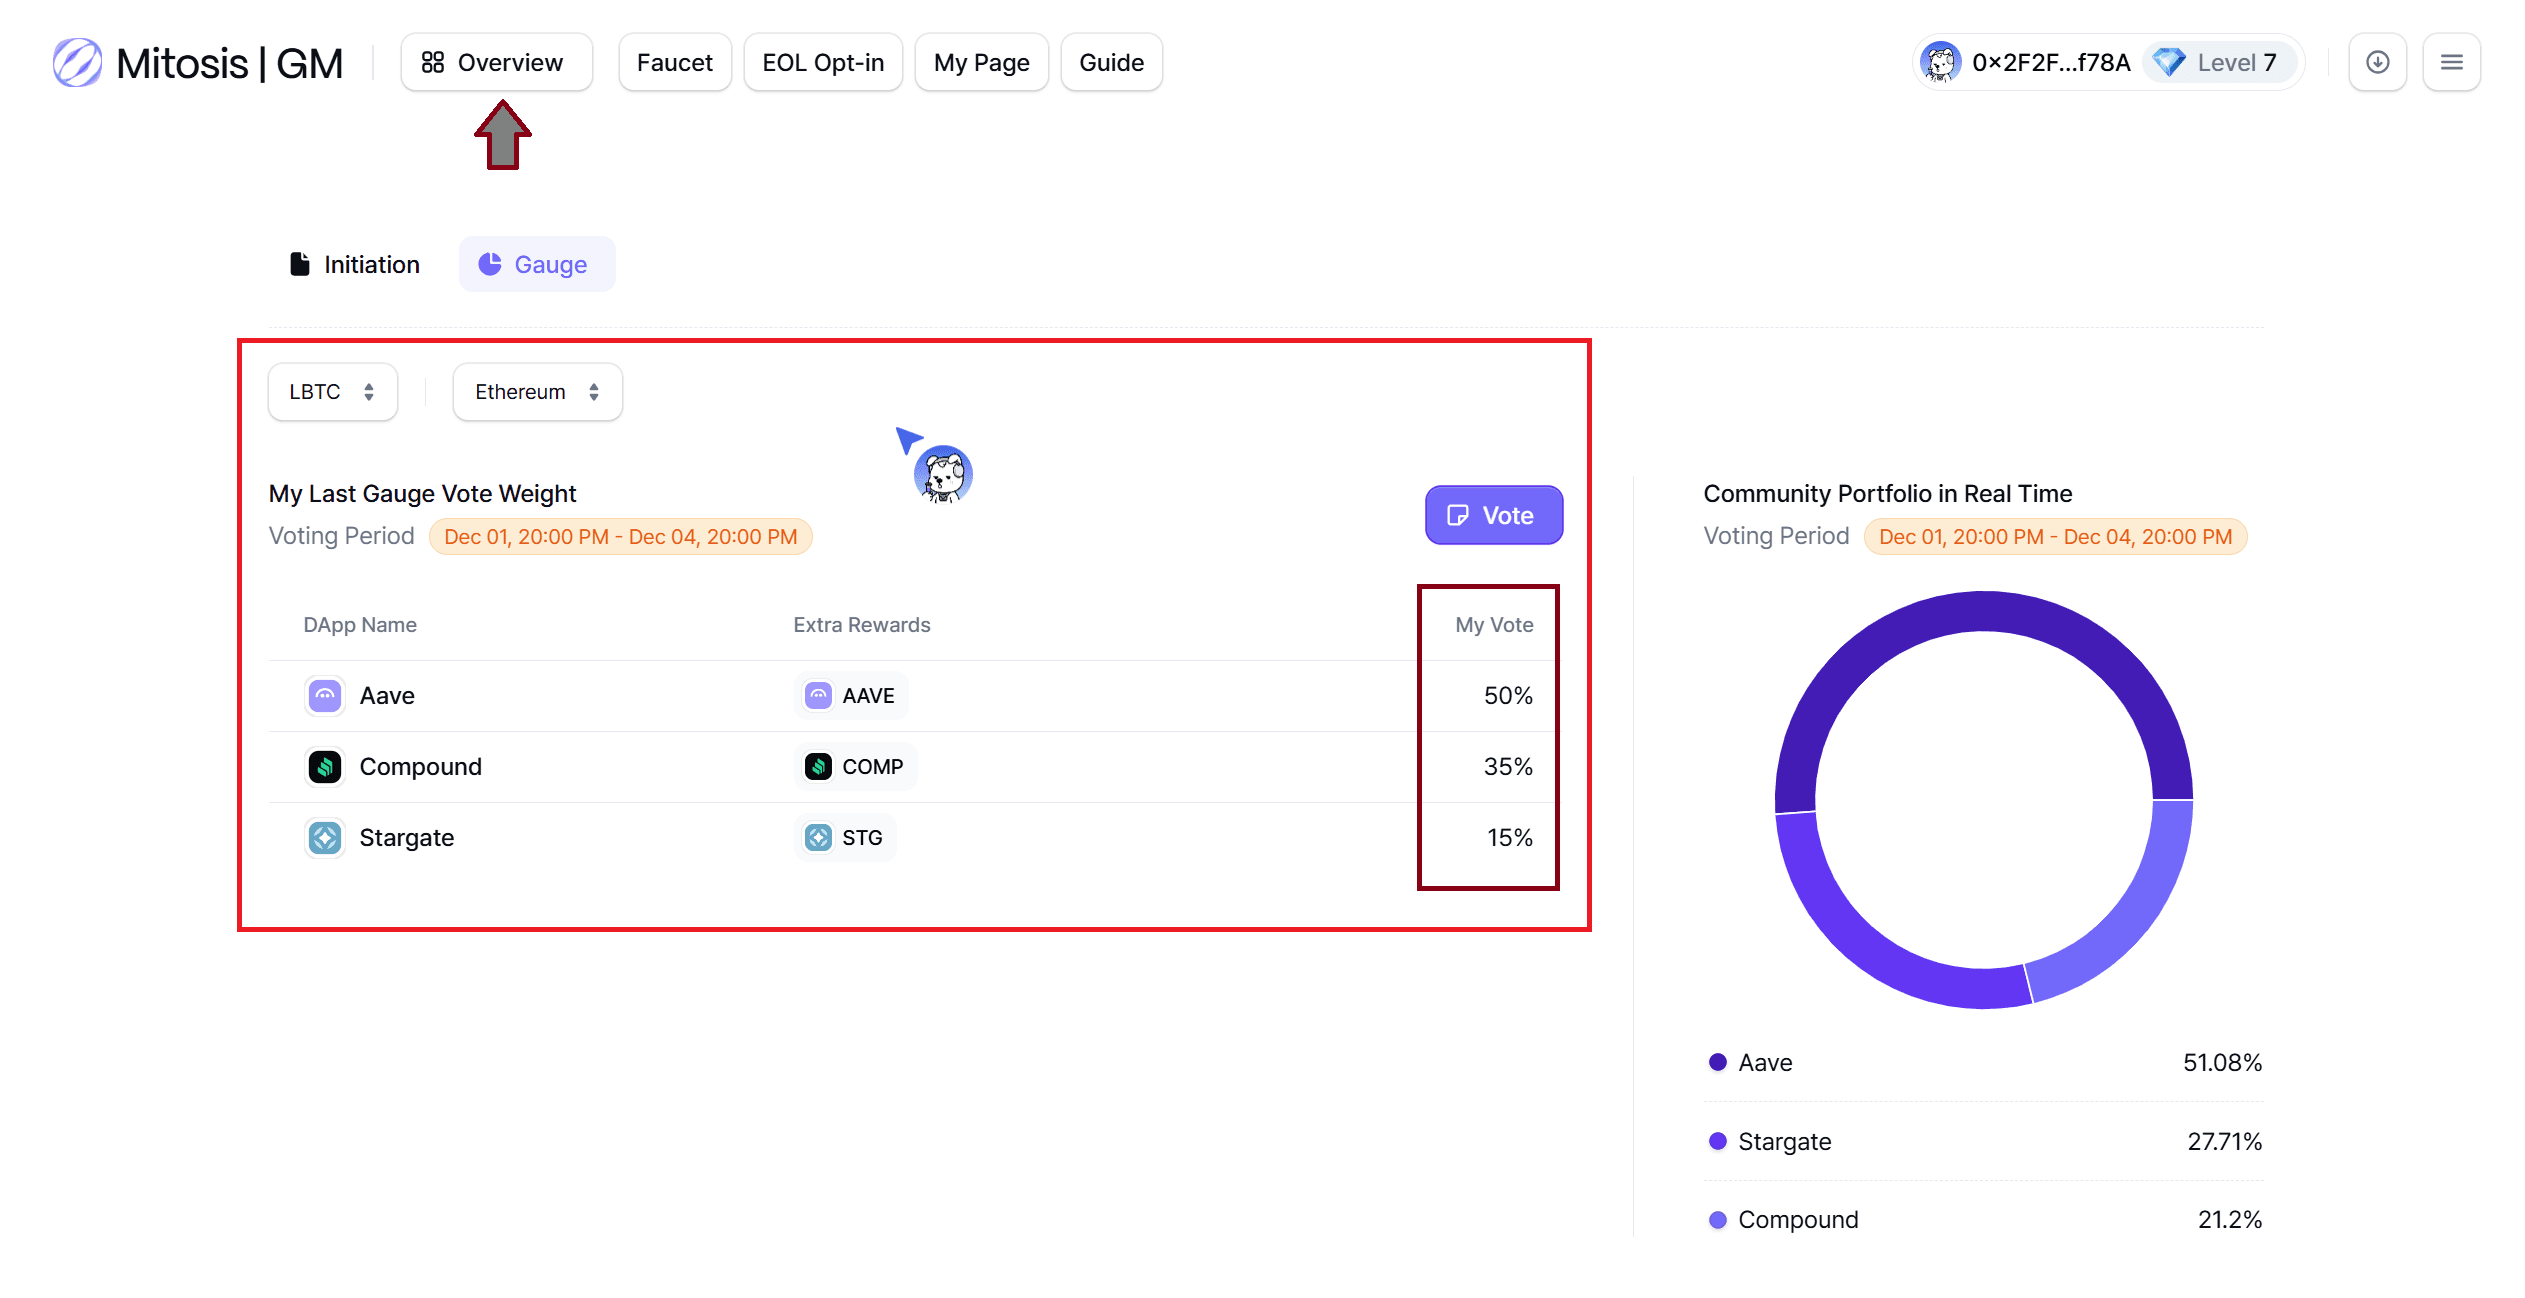The height and width of the screenshot is (1298, 2525).
Task: Click the 50% vote value
Action: point(1508,696)
